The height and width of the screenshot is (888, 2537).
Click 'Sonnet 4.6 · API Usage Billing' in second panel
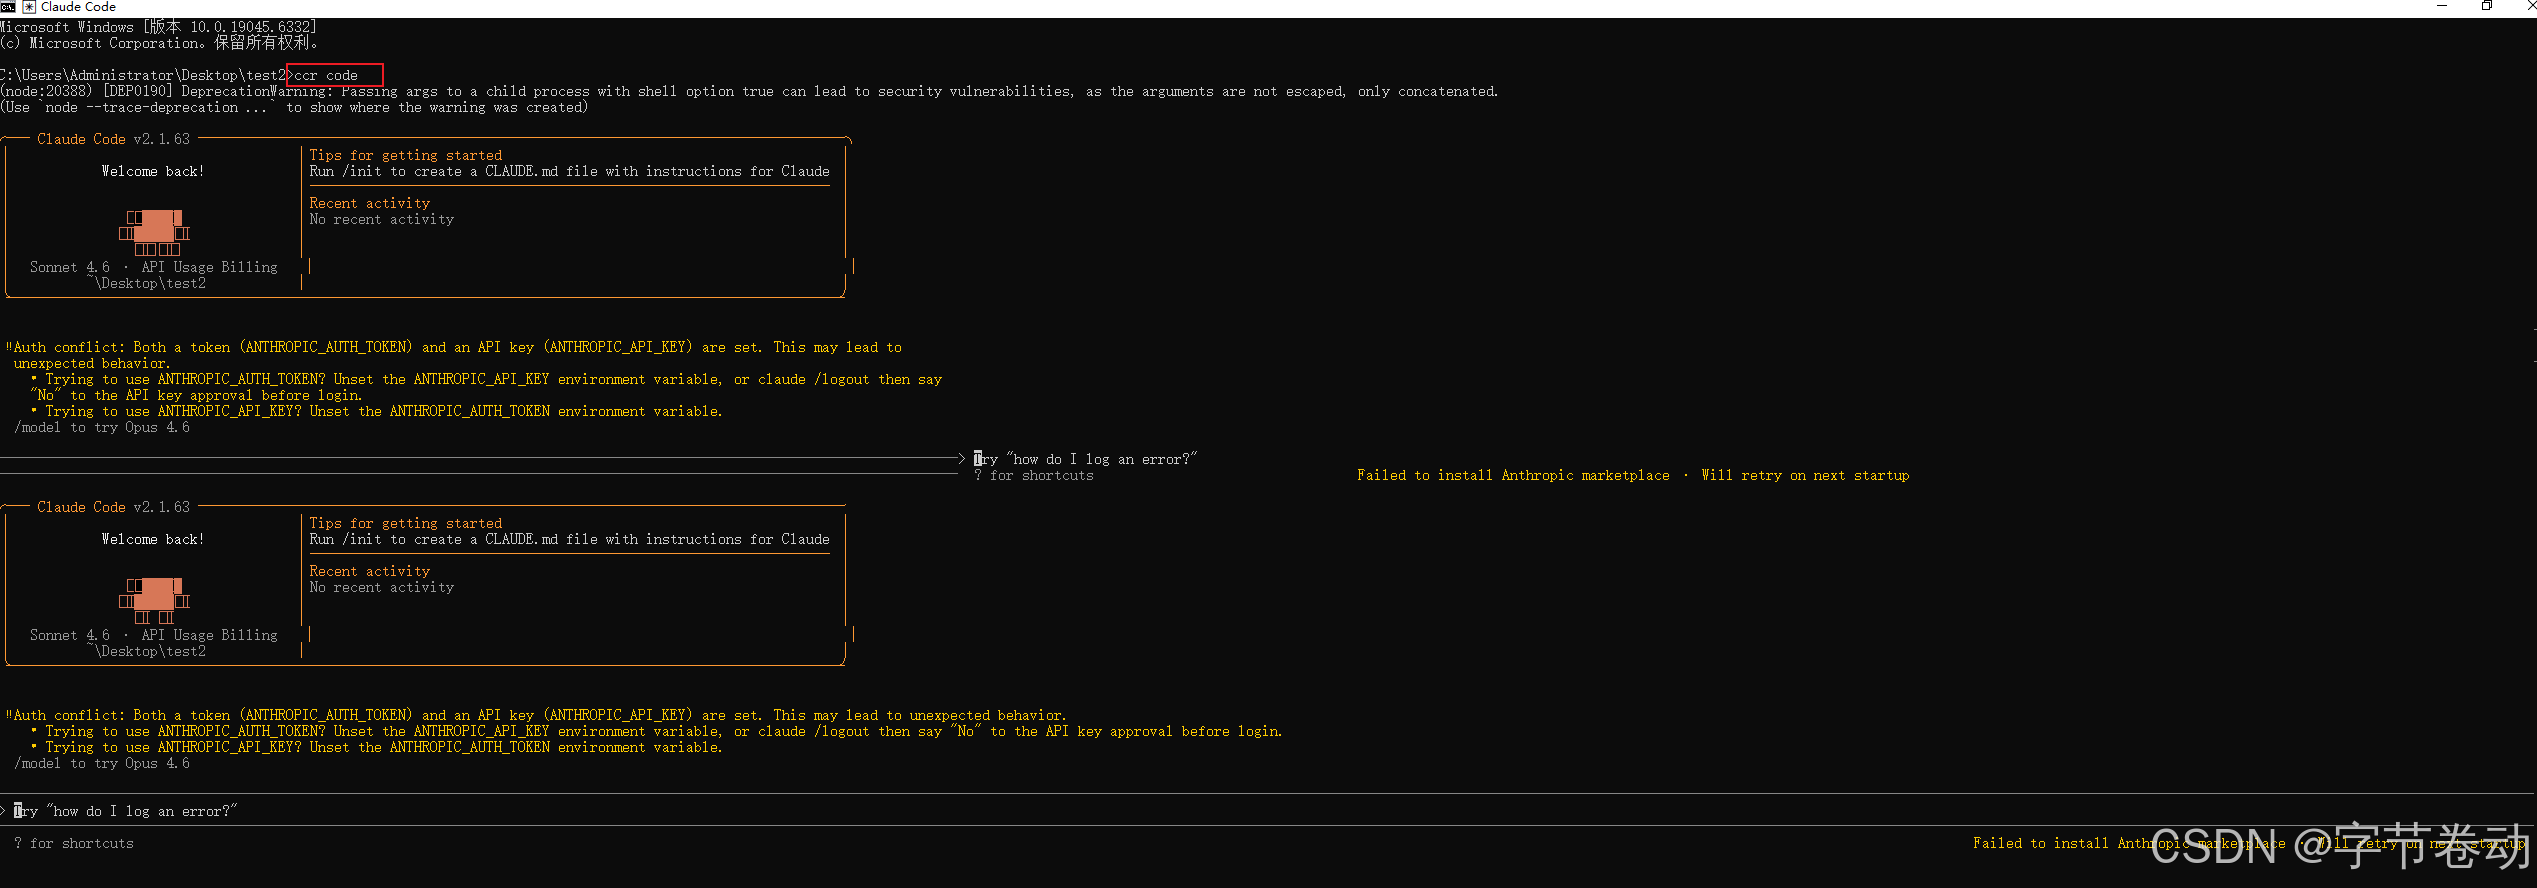pos(154,635)
